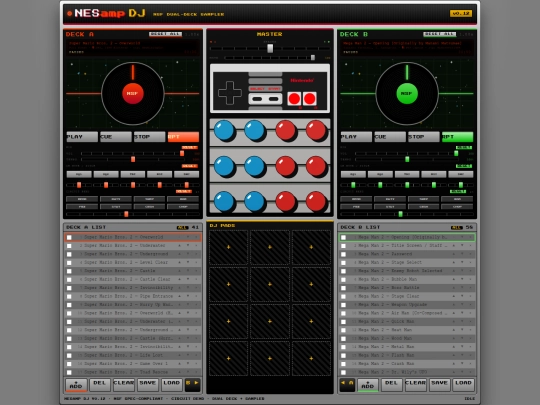Click the master crossfader handle
The width and height of the screenshot is (540, 405).
click(x=270, y=48)
